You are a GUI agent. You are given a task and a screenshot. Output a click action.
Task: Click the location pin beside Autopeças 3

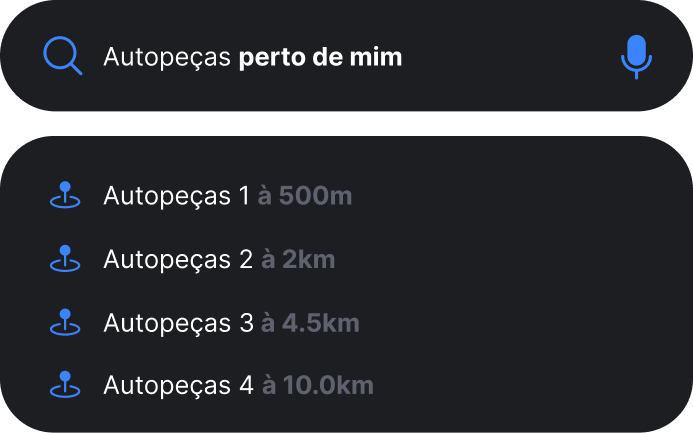(65, 323)
